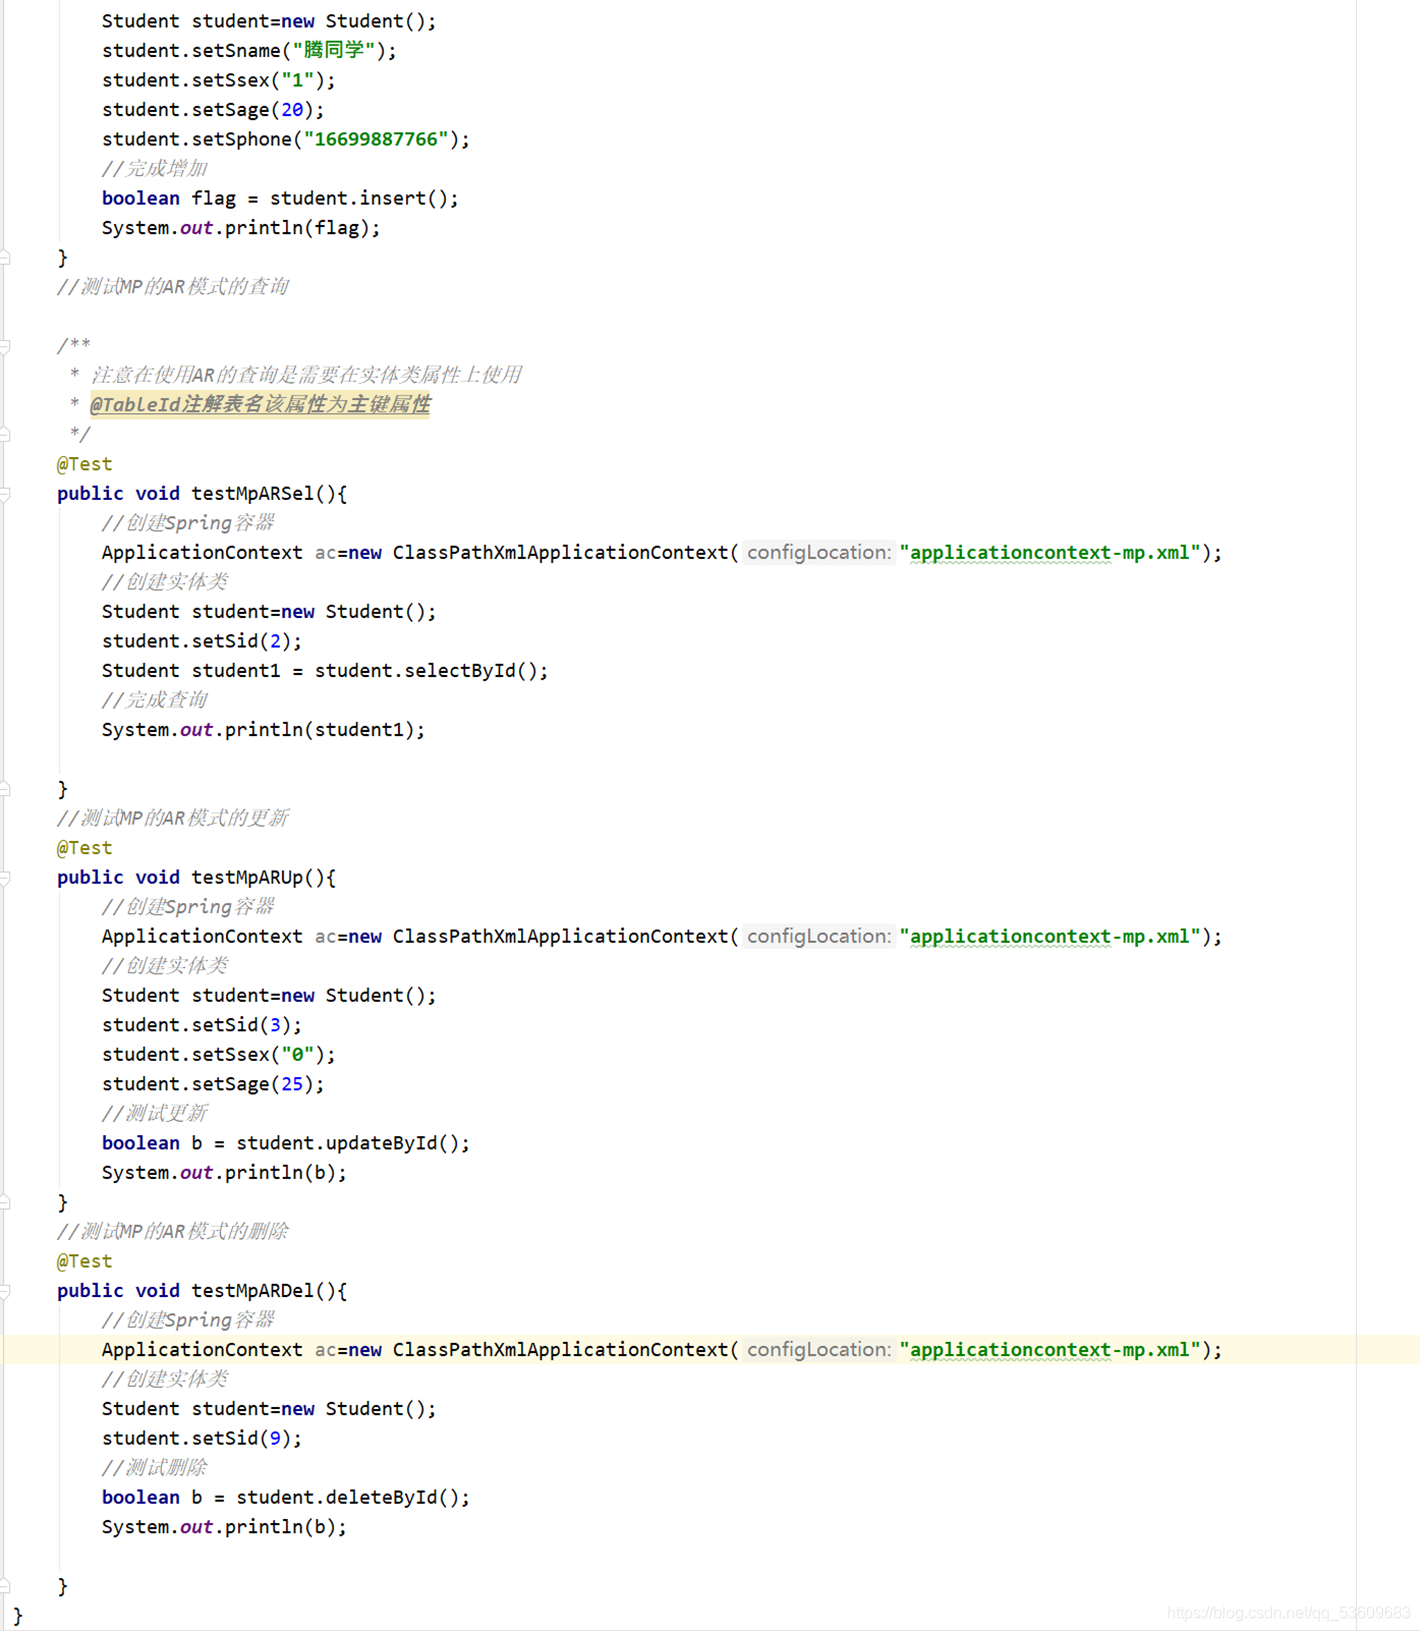
Task: Click the @Test annotation above testMpARUp
Action: click(85, 848)
